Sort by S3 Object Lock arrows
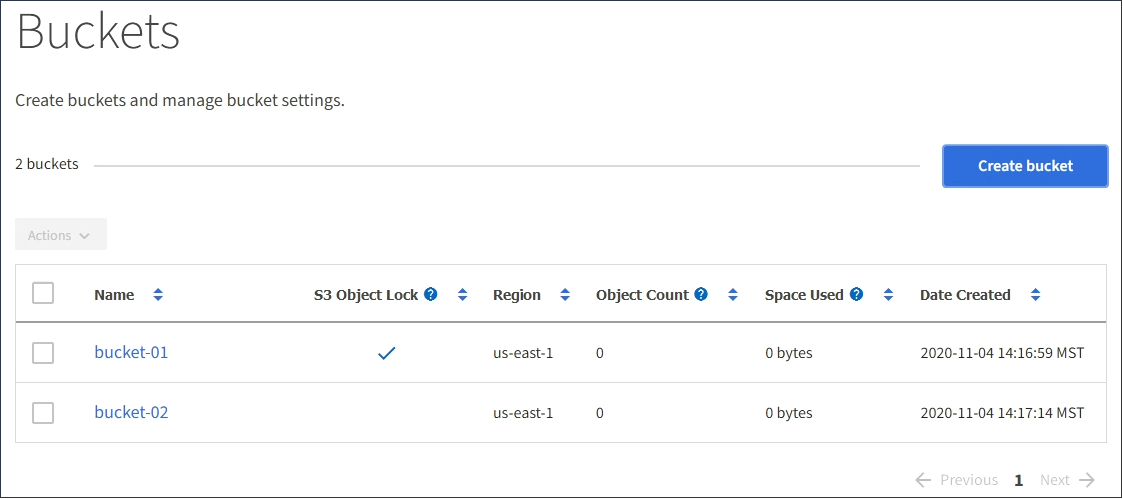Image resolution: width=1123 pixels, height=499 pixels. 462,295
